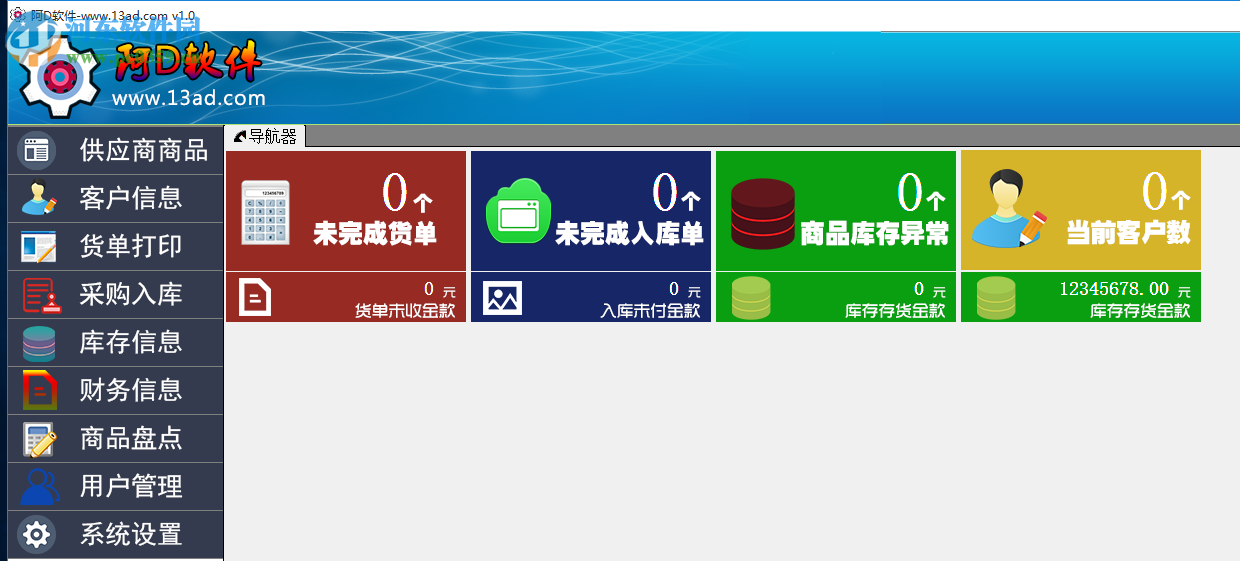Open the 库存信息 database icon
This screenshot has width=1240, height=561.
[39, 343]
